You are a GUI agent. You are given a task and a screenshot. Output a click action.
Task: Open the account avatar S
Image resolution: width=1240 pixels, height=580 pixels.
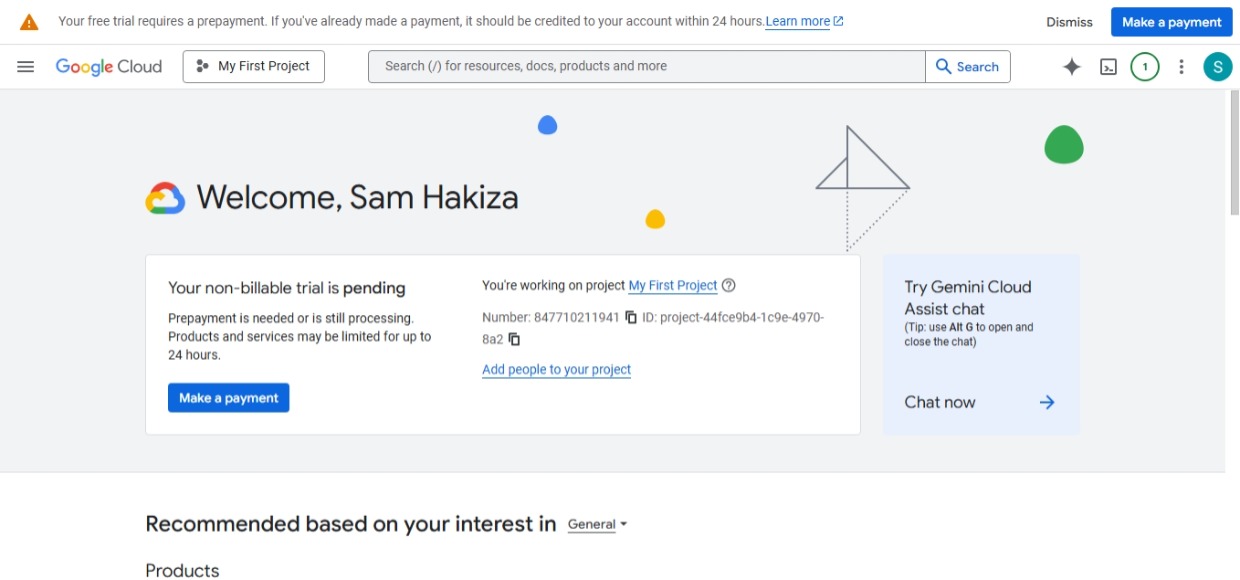point(1217,67)
